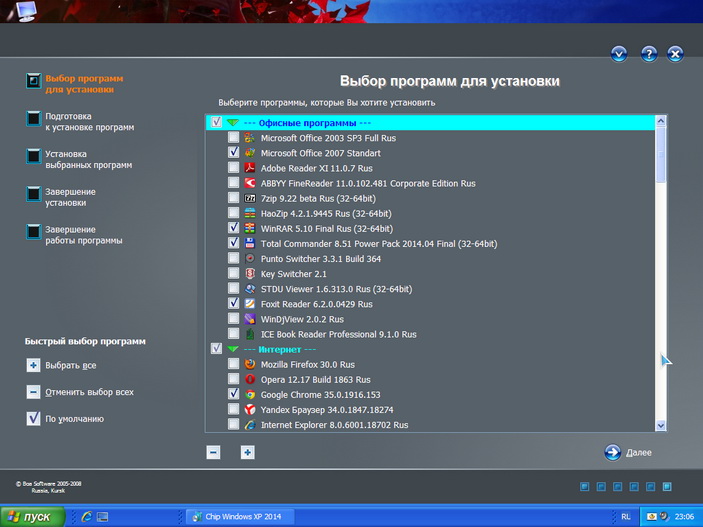703x527 pixels.
Task: Click the Mozilla Firefox 30.0 icon
Action: pyautogui.click(x=250, y=364)
